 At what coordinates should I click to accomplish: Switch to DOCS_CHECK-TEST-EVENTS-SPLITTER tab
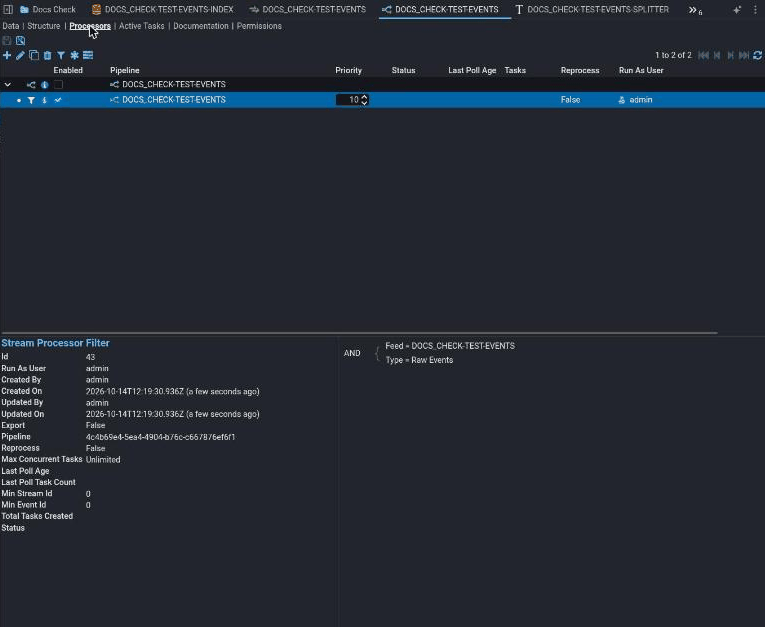[x=592, y=9]
